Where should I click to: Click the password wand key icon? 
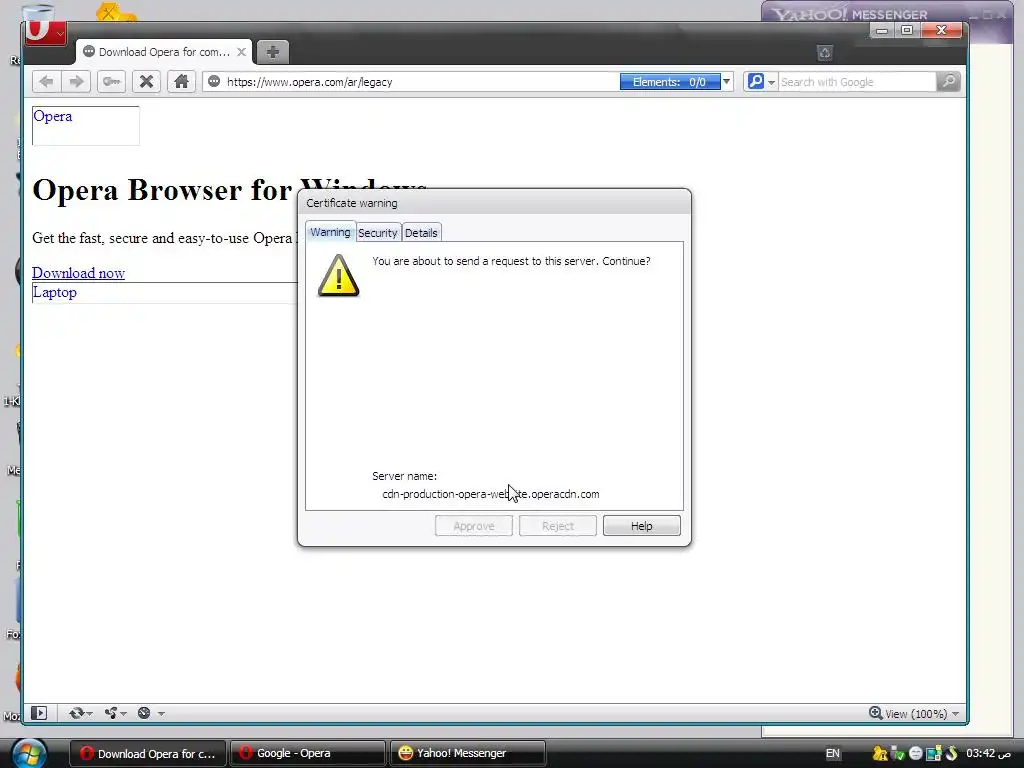[112, 82]
